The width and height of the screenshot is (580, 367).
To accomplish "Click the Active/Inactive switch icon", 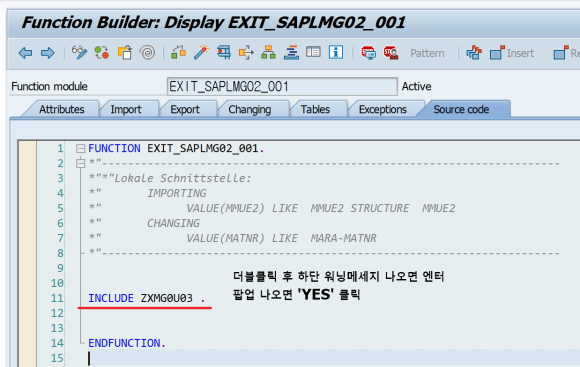I will point(102,53).
